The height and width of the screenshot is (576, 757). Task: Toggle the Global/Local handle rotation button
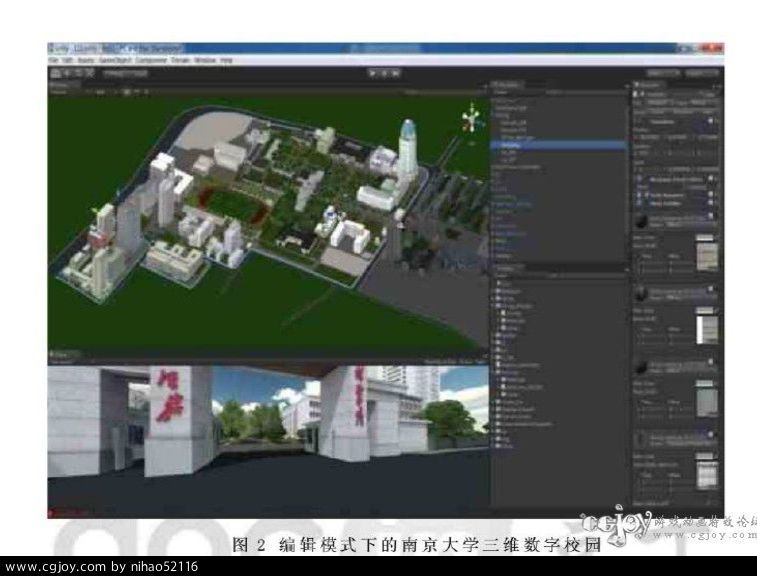click(x=137, y=73)
